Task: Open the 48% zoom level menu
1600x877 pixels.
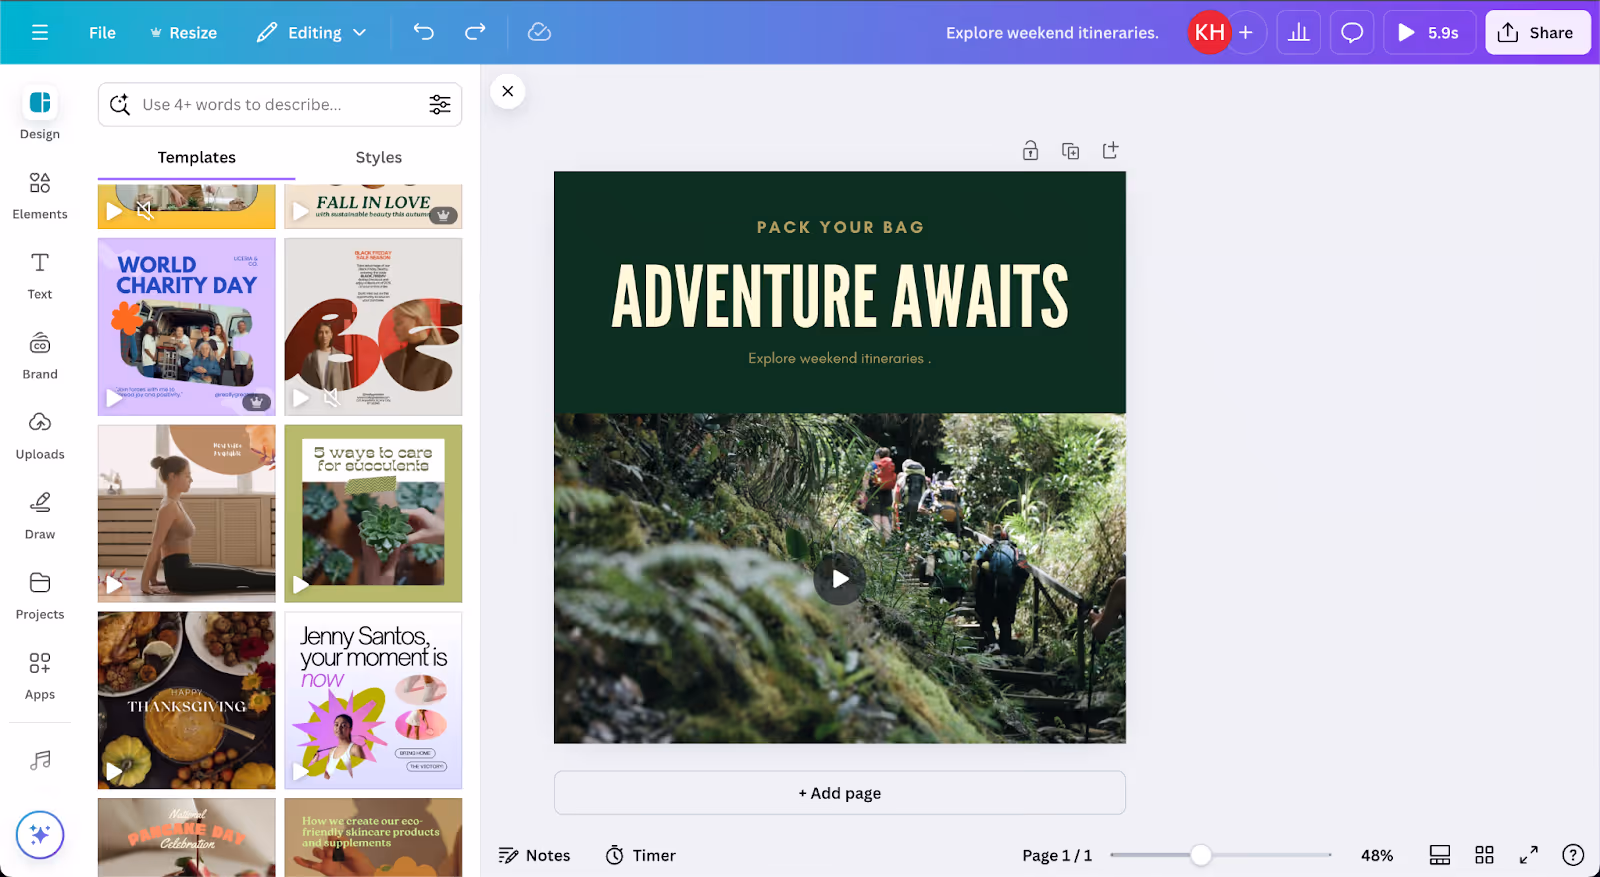Action: coord(1377,855)
